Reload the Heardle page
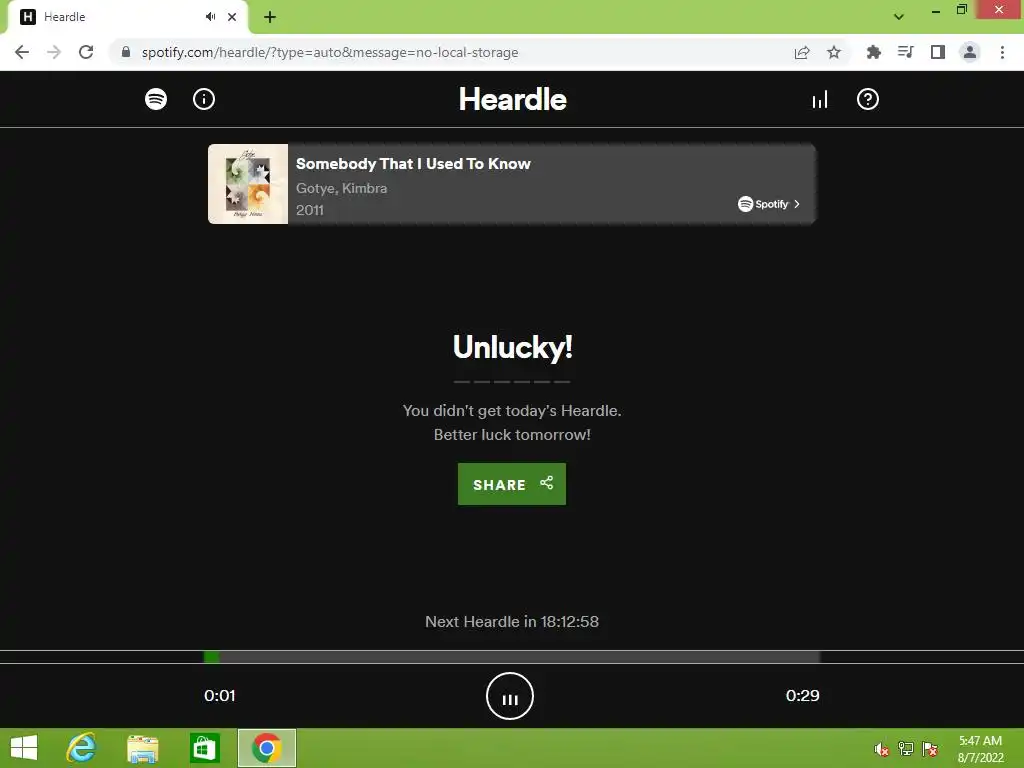This screenshot has width=1024, height=768. click(86, 52)
